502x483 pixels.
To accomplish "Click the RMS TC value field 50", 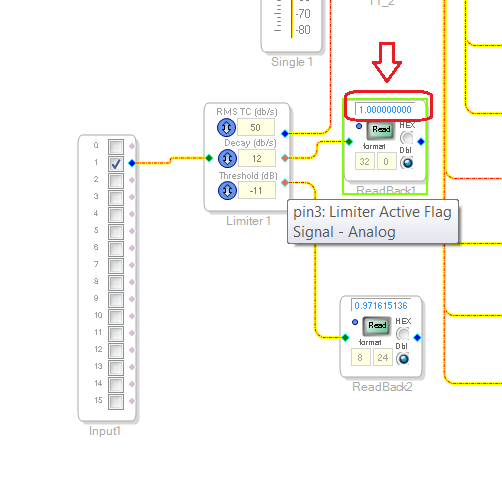I will pos(256,127).
